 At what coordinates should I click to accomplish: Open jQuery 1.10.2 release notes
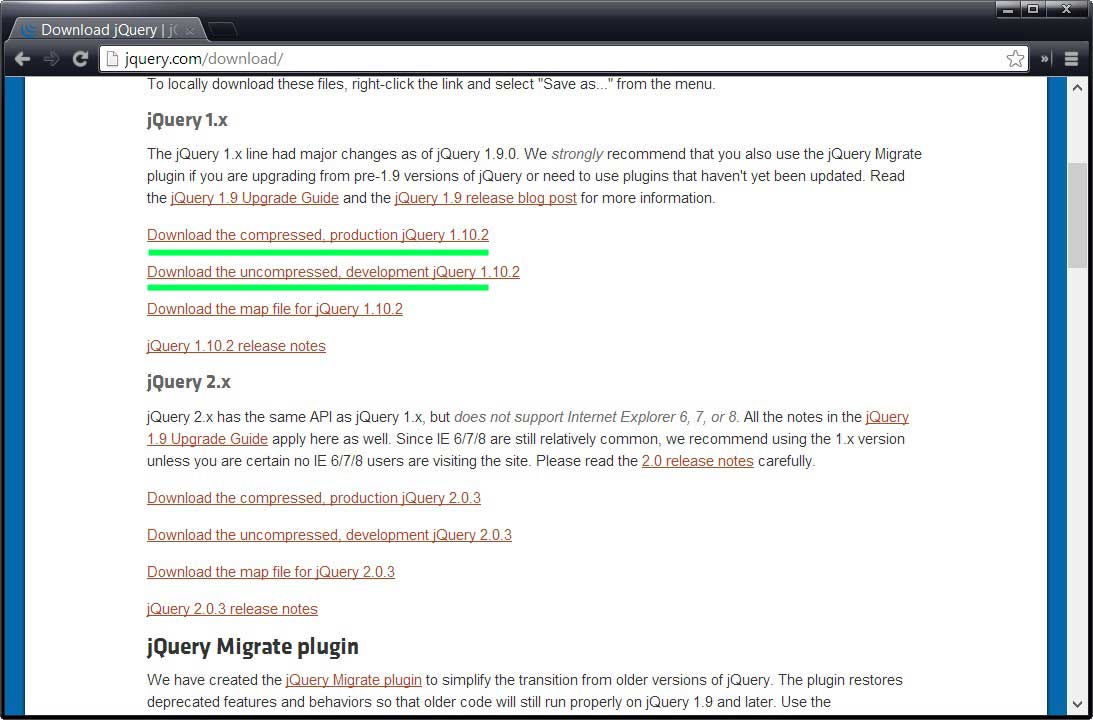point(236,346)
